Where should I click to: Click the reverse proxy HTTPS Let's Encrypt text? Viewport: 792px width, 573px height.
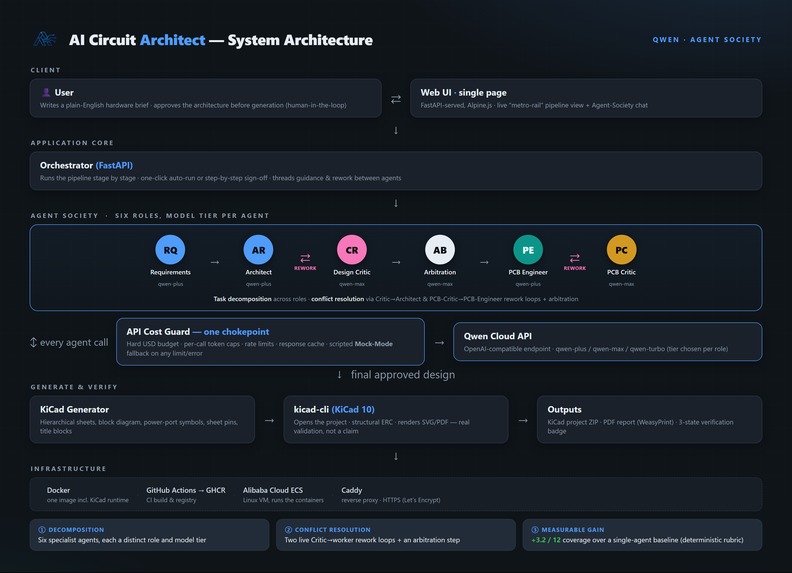click(x=390, y=500)
